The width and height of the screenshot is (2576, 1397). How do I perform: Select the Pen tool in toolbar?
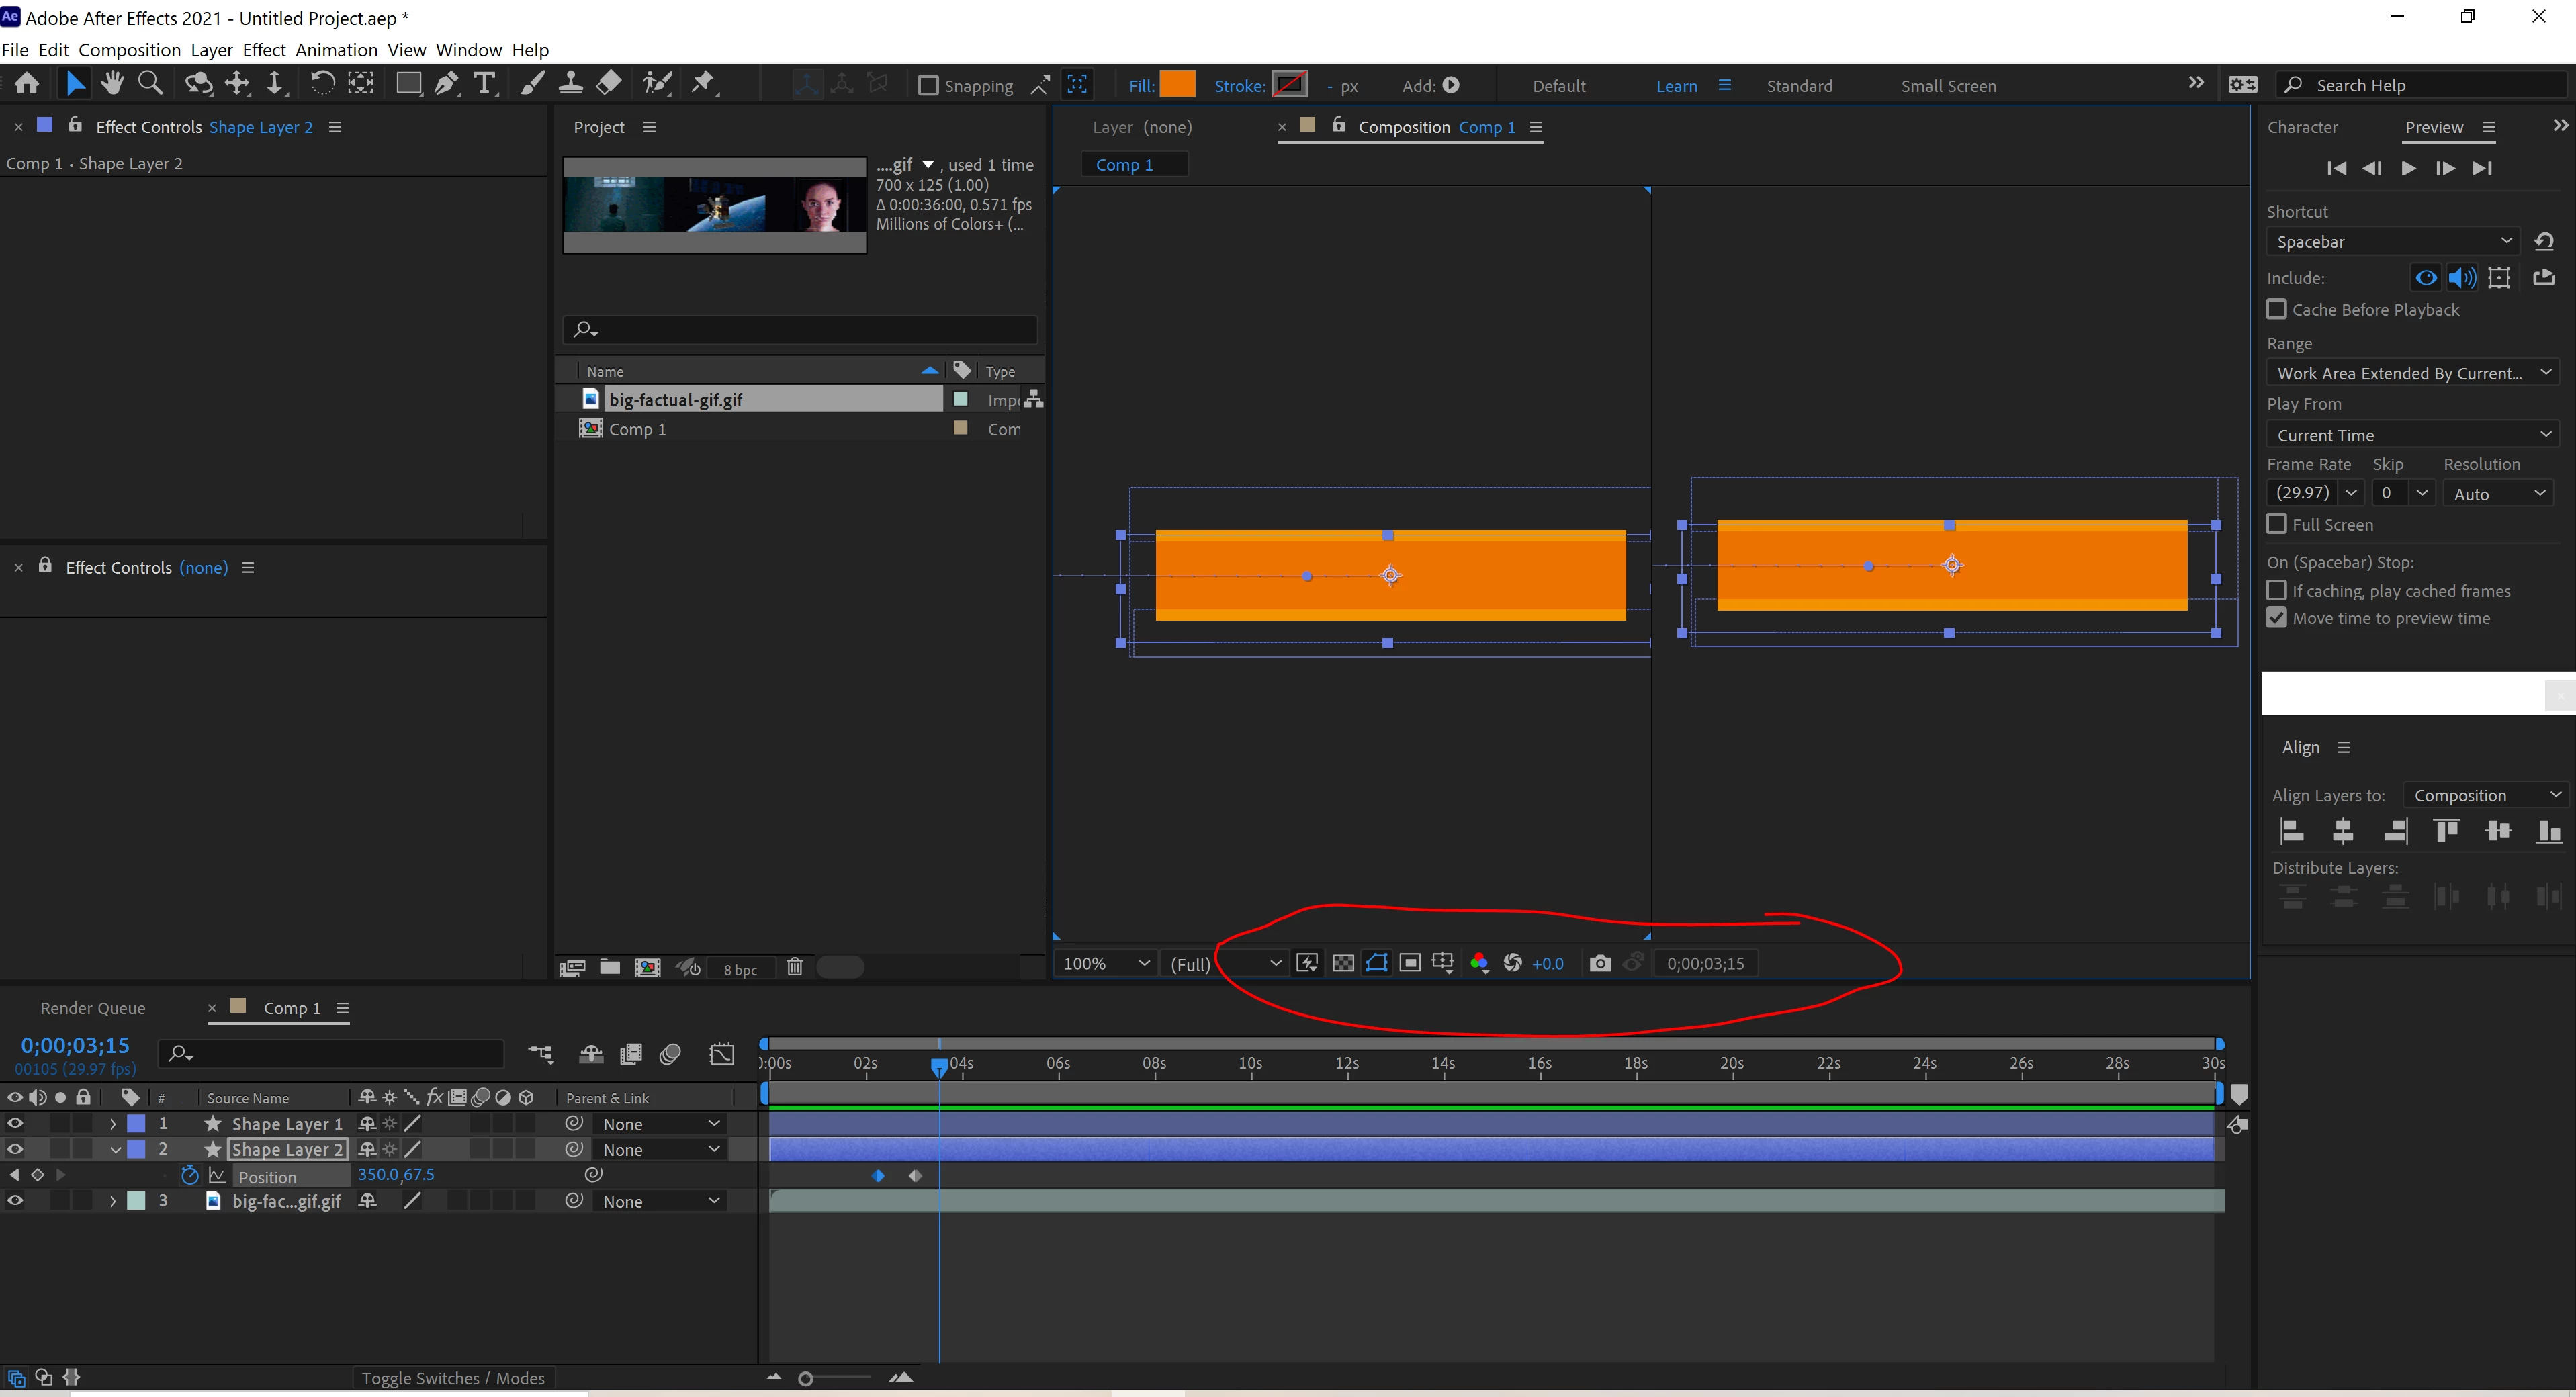coord(446,84)
